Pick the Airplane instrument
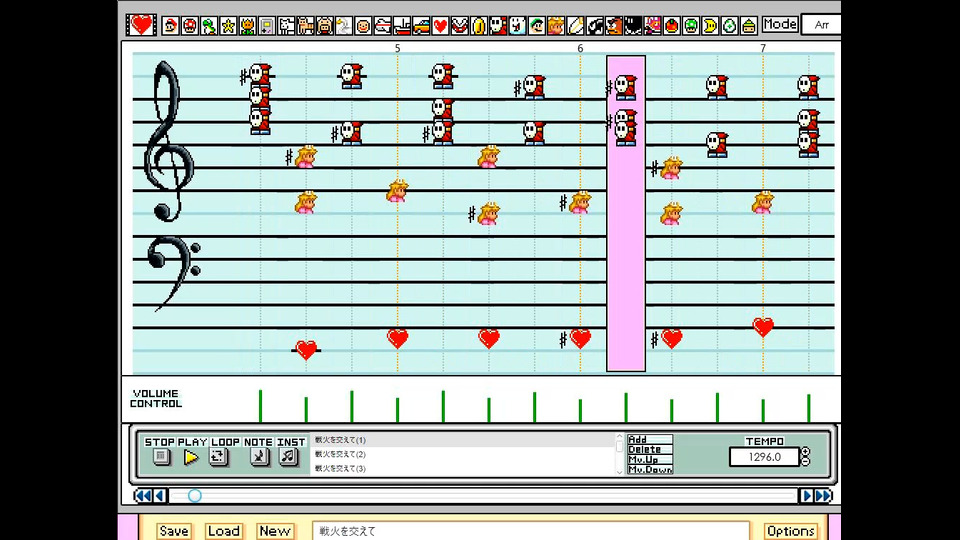The height and width of the screenshot is (540, 960). point(383,26)
